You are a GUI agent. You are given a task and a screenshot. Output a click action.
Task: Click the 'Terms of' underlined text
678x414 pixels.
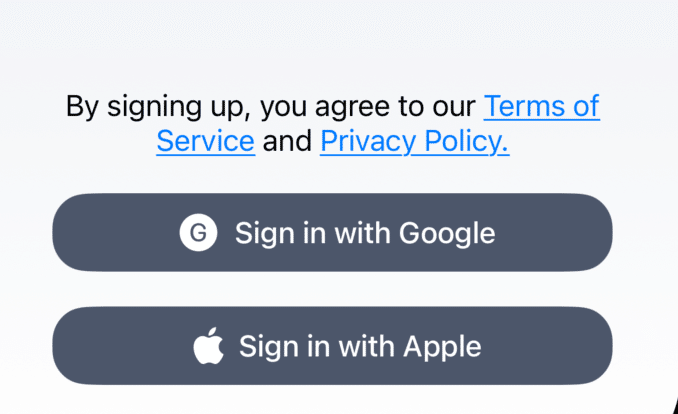click(541, 106)
